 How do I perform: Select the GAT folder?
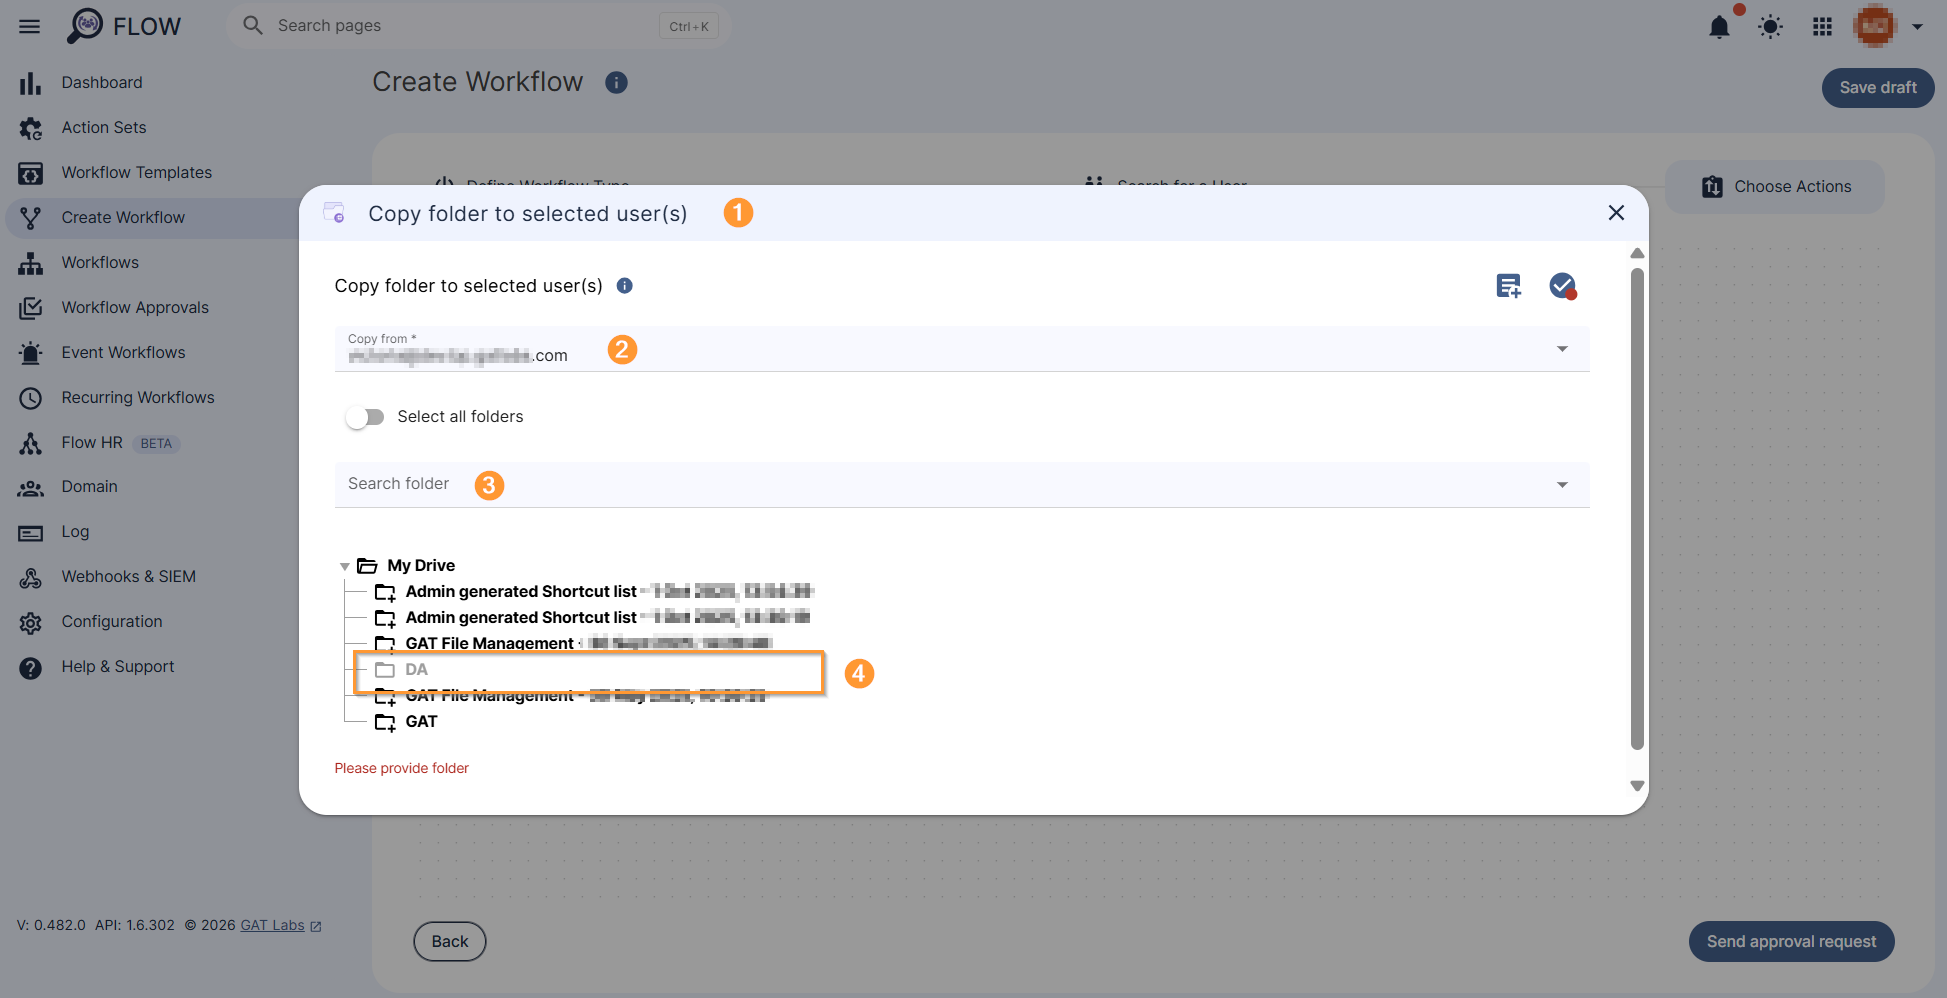(421, 722)
